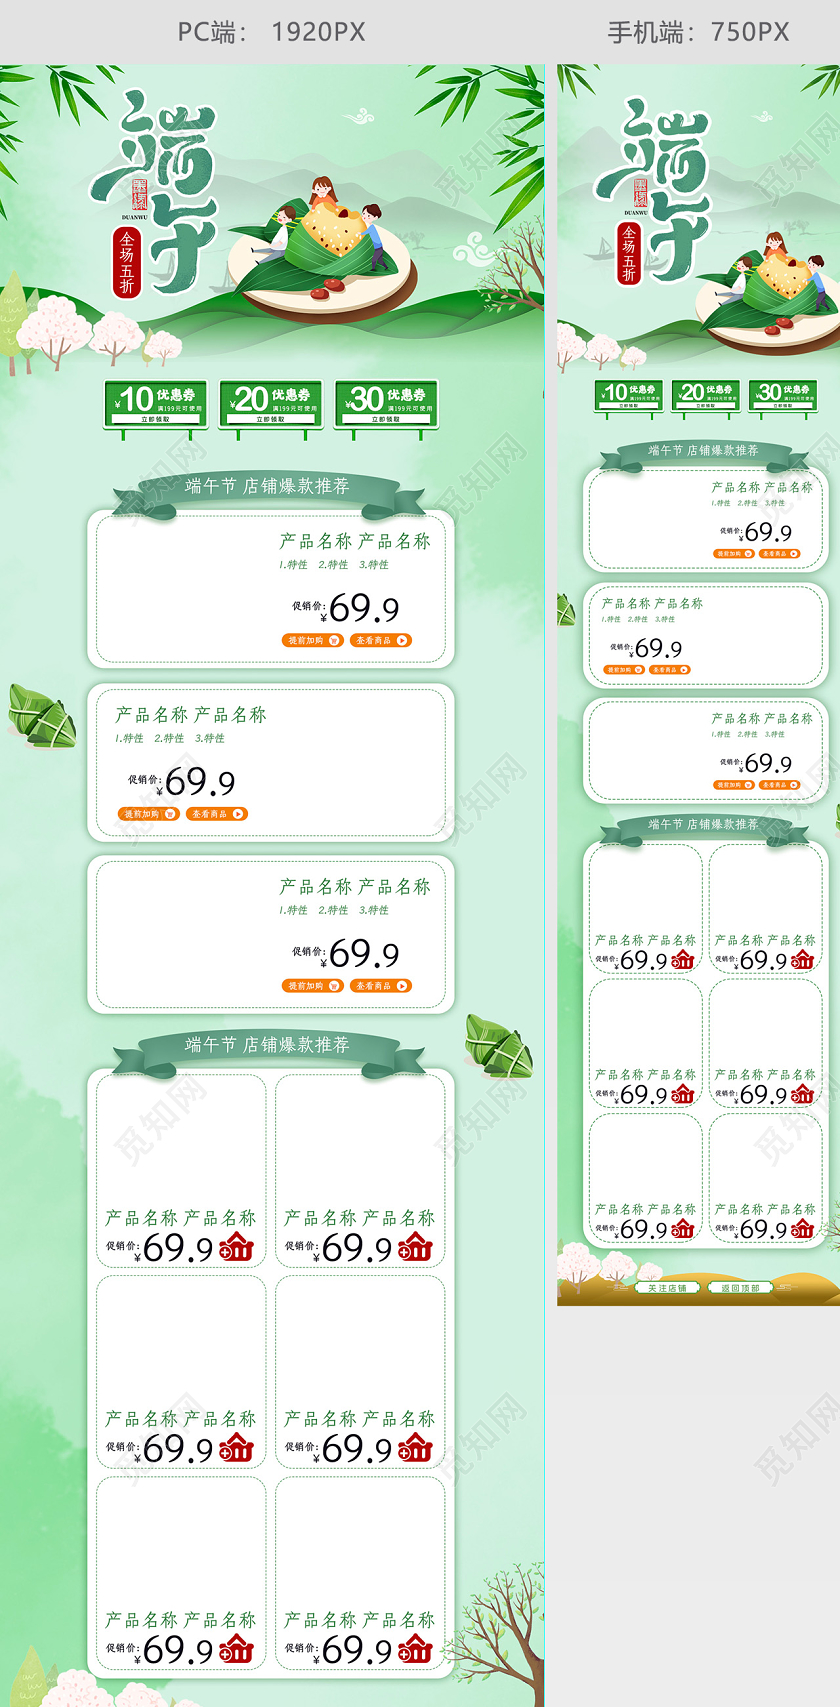This screenshot has width=840, height=1707.
Task: Click cart icon in PC grid's top-left product
Action: click(237, 1247)
